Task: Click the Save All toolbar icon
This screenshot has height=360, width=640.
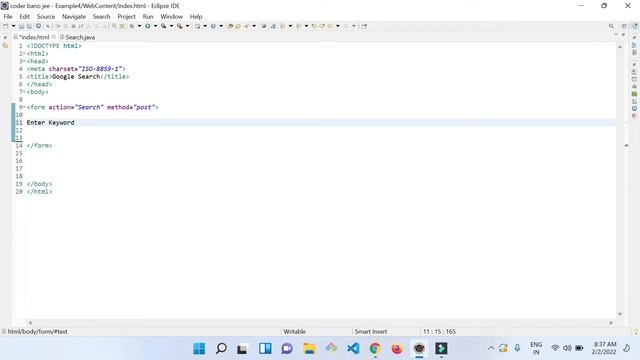Action: point(29,26)
